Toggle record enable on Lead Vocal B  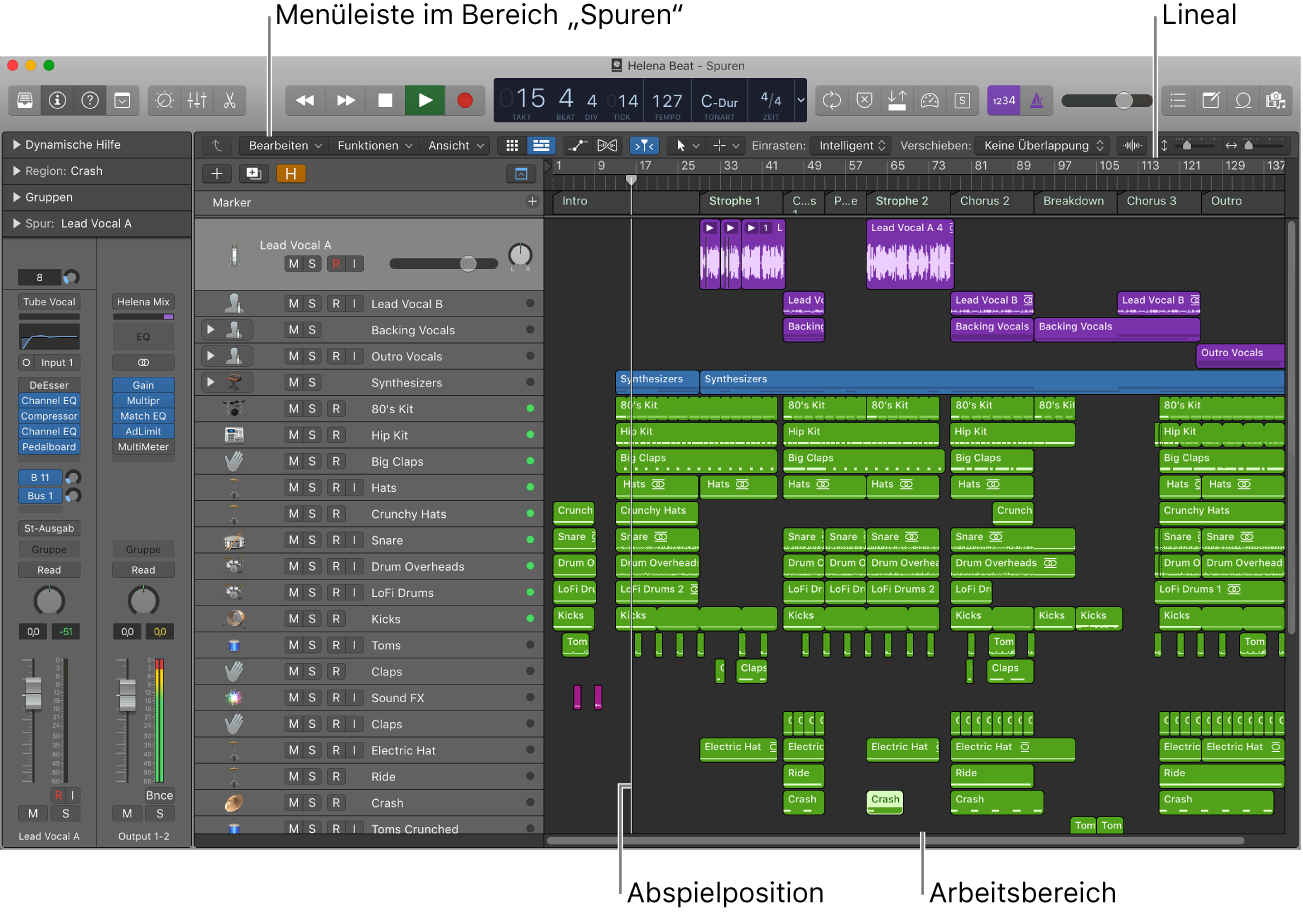[336, 304]
